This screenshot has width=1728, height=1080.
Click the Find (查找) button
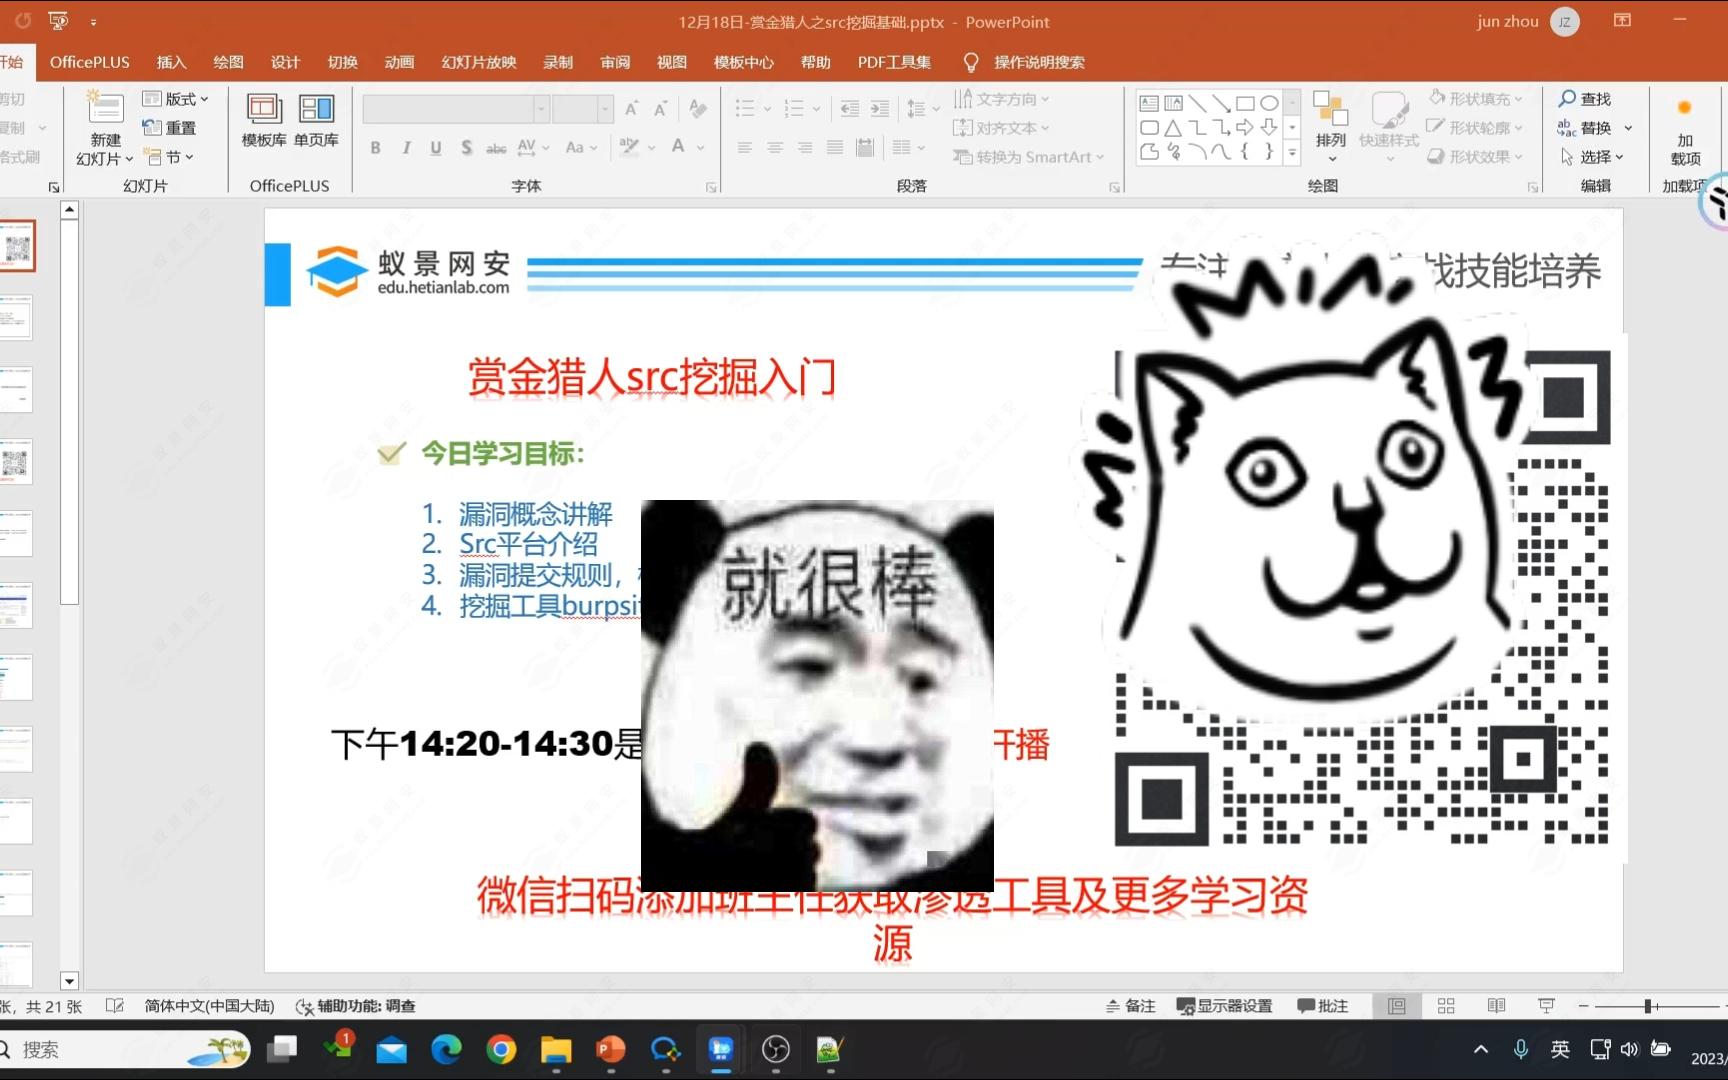pyautogui.click(x=1585, y=99)
